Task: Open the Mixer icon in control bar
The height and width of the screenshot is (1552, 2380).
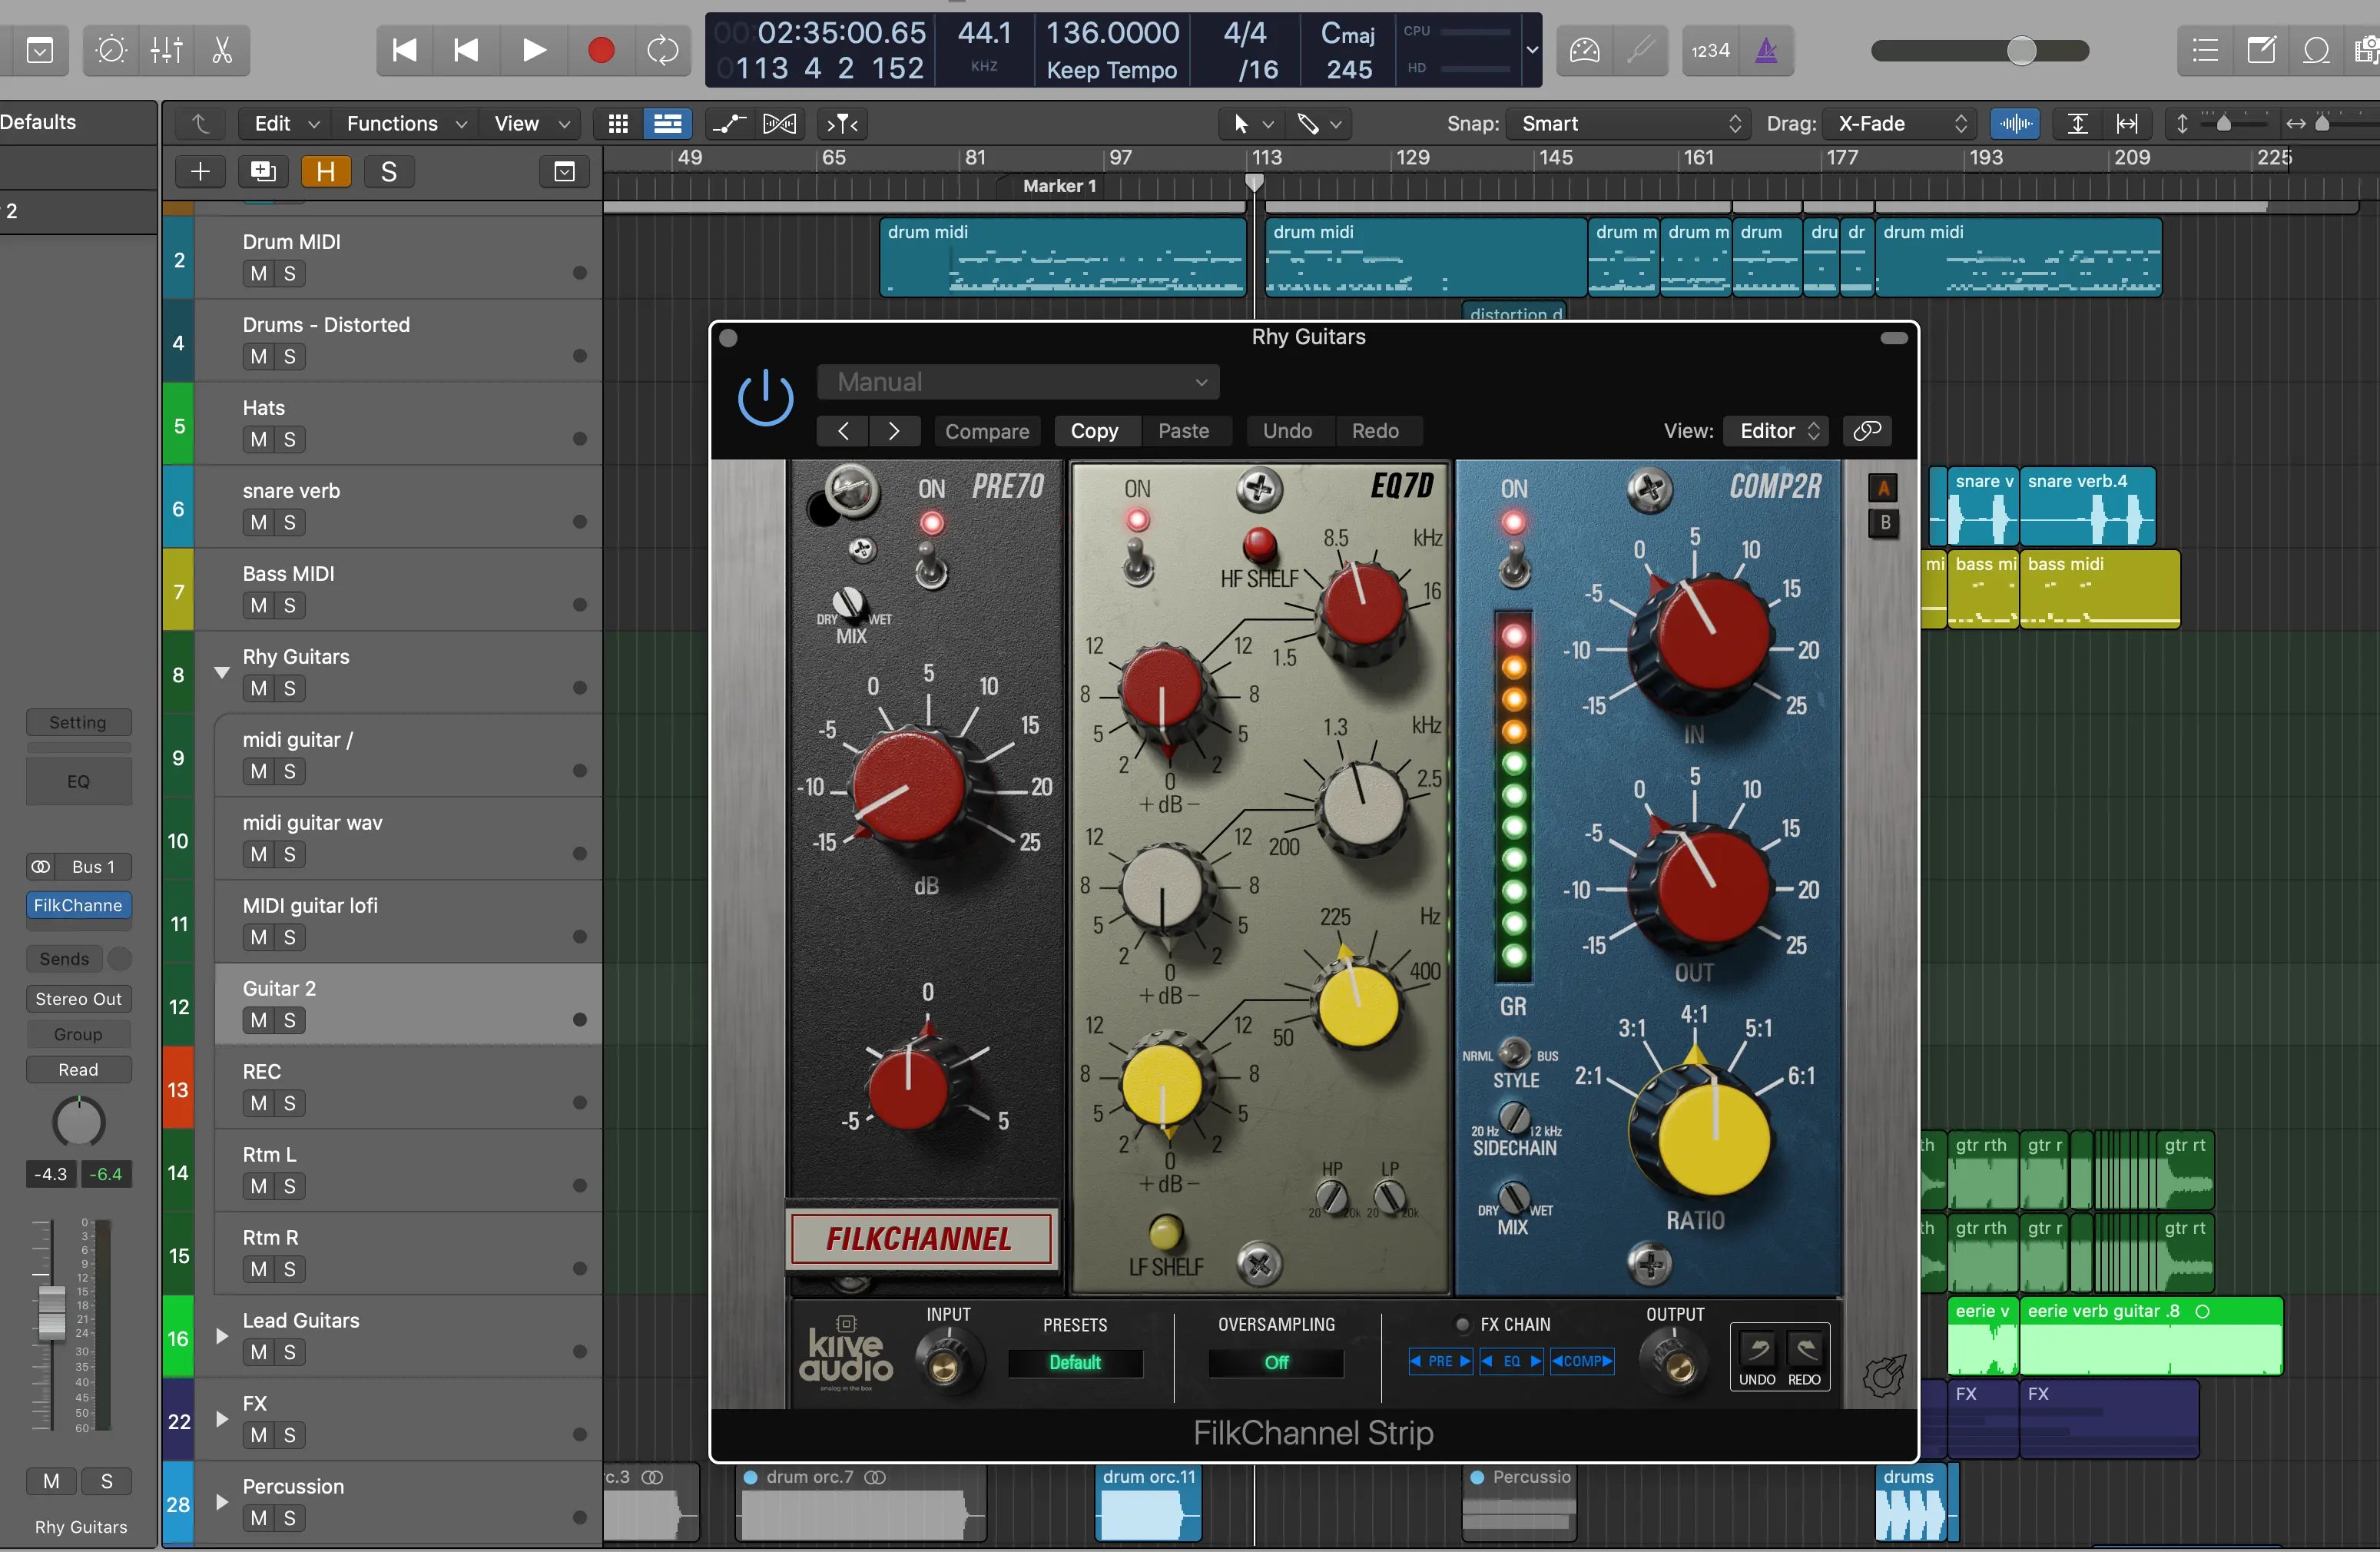Action: click(166, 50)
